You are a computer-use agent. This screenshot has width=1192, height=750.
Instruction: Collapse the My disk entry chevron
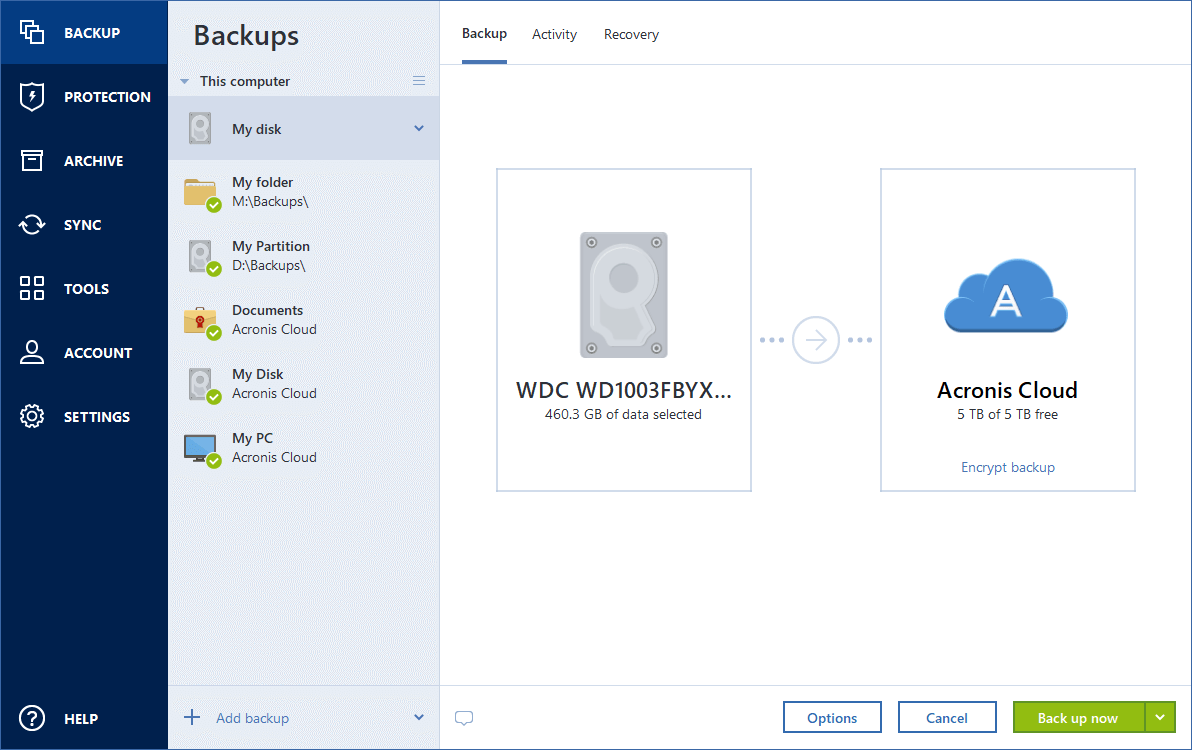click(x=420, y=128)
